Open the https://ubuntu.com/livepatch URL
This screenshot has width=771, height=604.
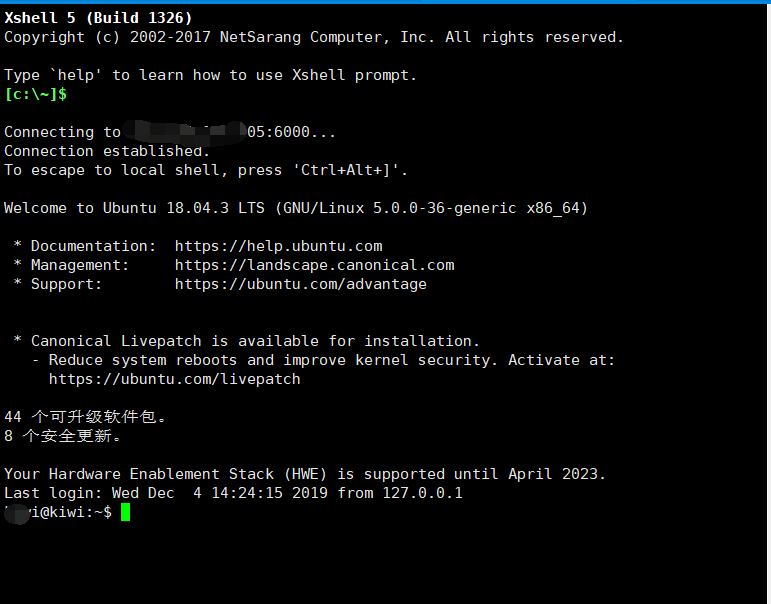(x=174, y=379)
